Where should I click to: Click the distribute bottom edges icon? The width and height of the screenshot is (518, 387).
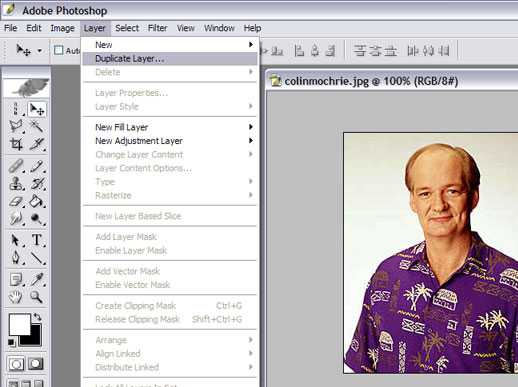(390, 51)
